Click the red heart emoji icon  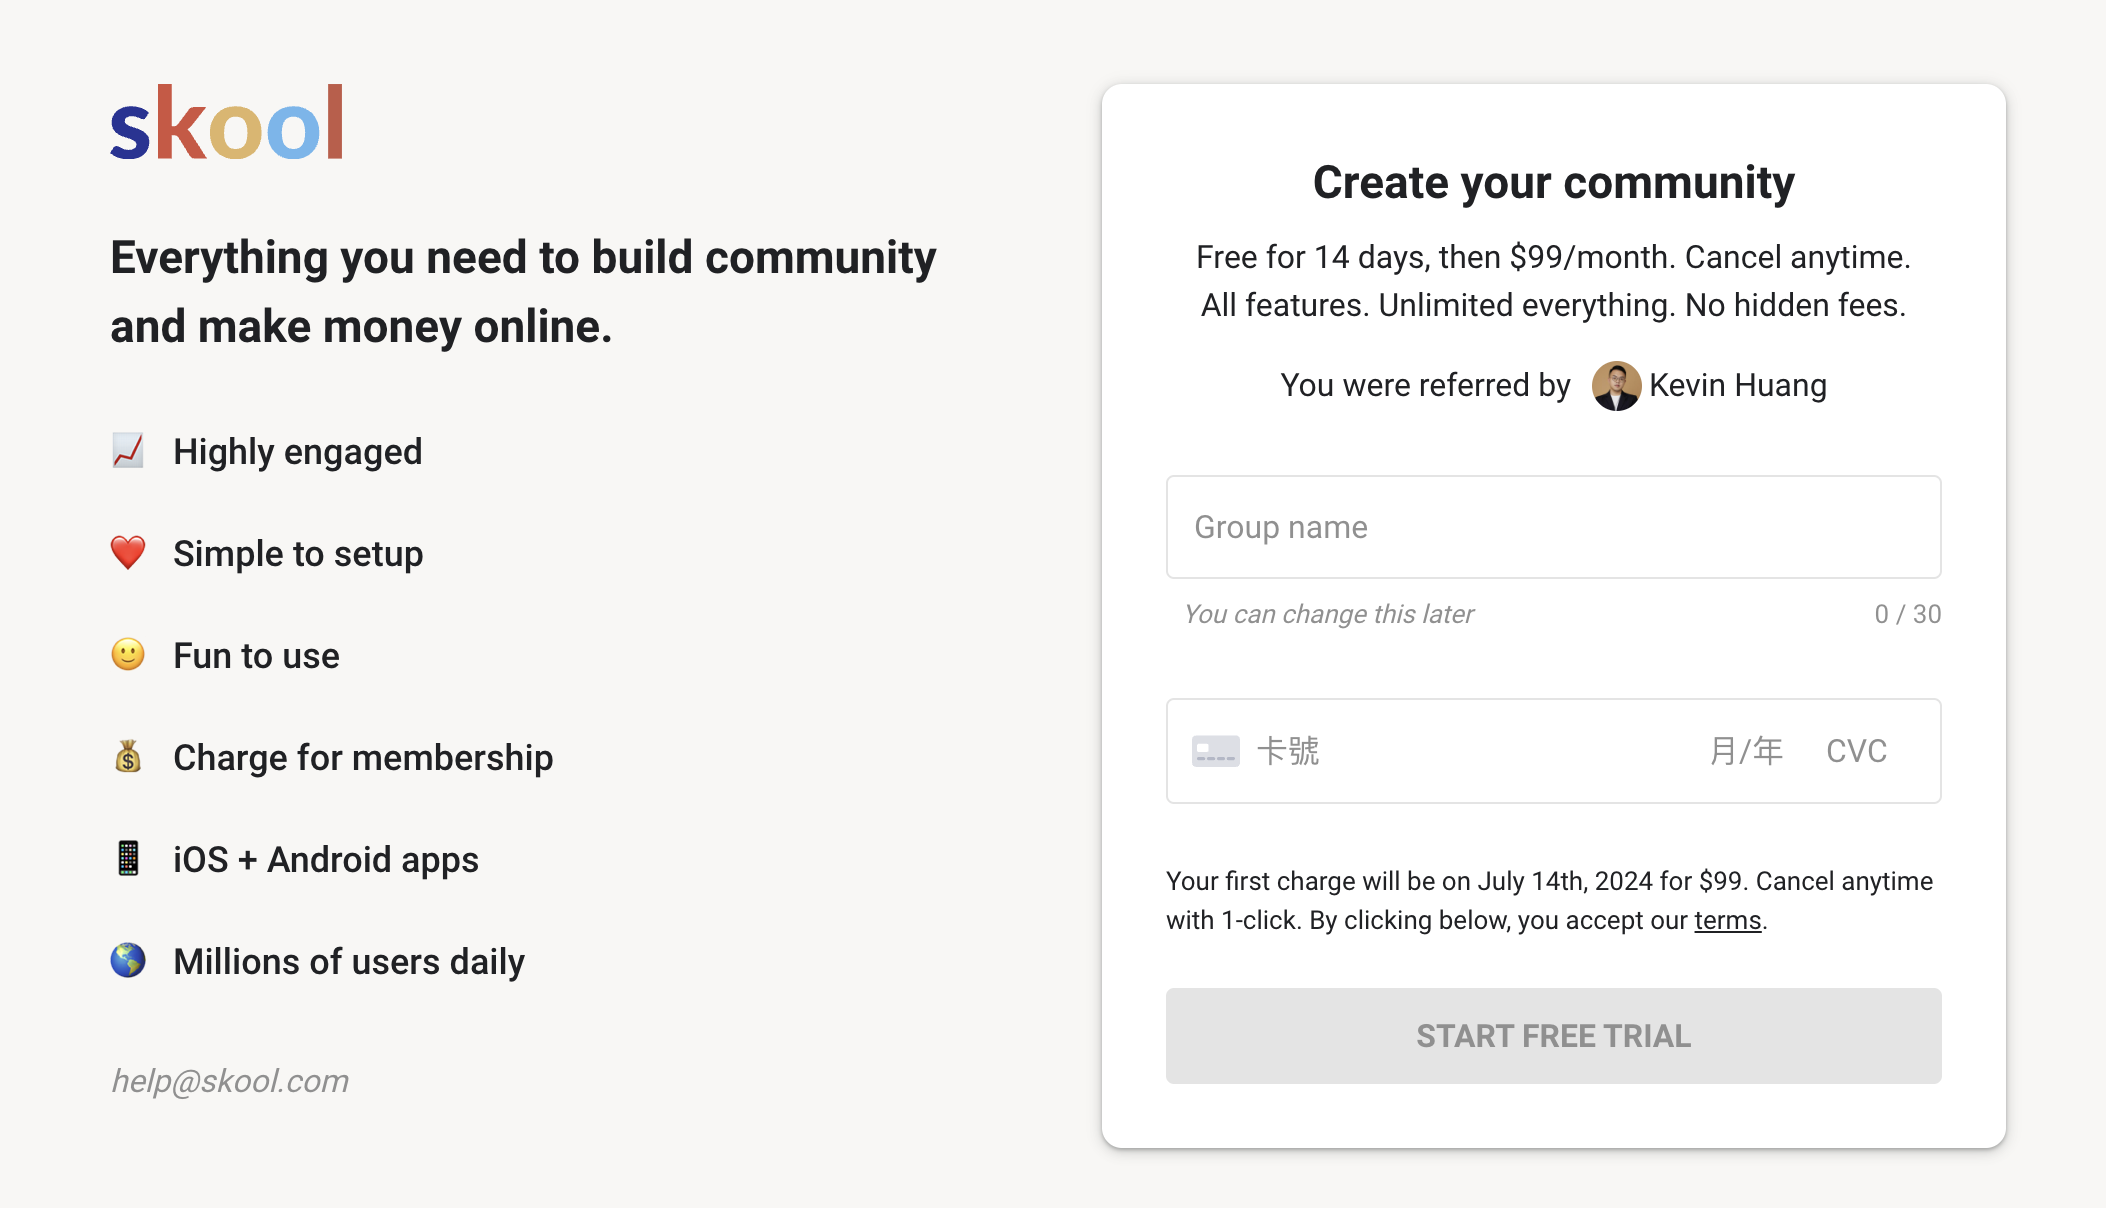coord(128,553)
